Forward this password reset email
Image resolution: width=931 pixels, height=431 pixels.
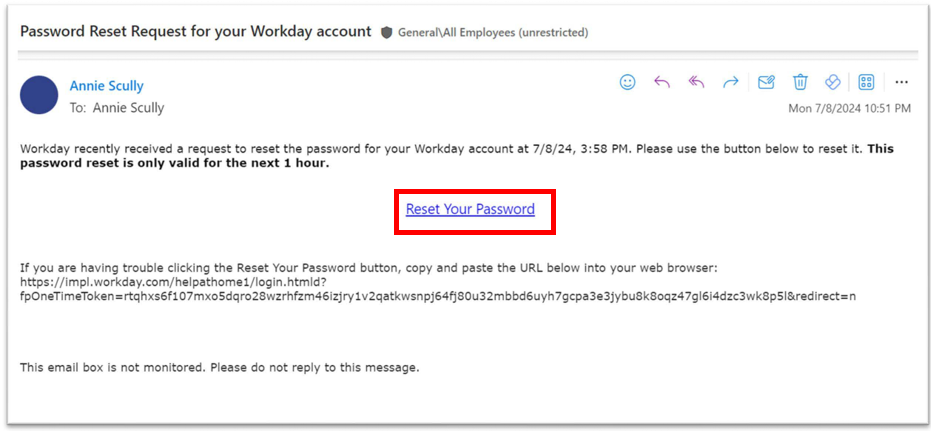(x=731, y=82)
